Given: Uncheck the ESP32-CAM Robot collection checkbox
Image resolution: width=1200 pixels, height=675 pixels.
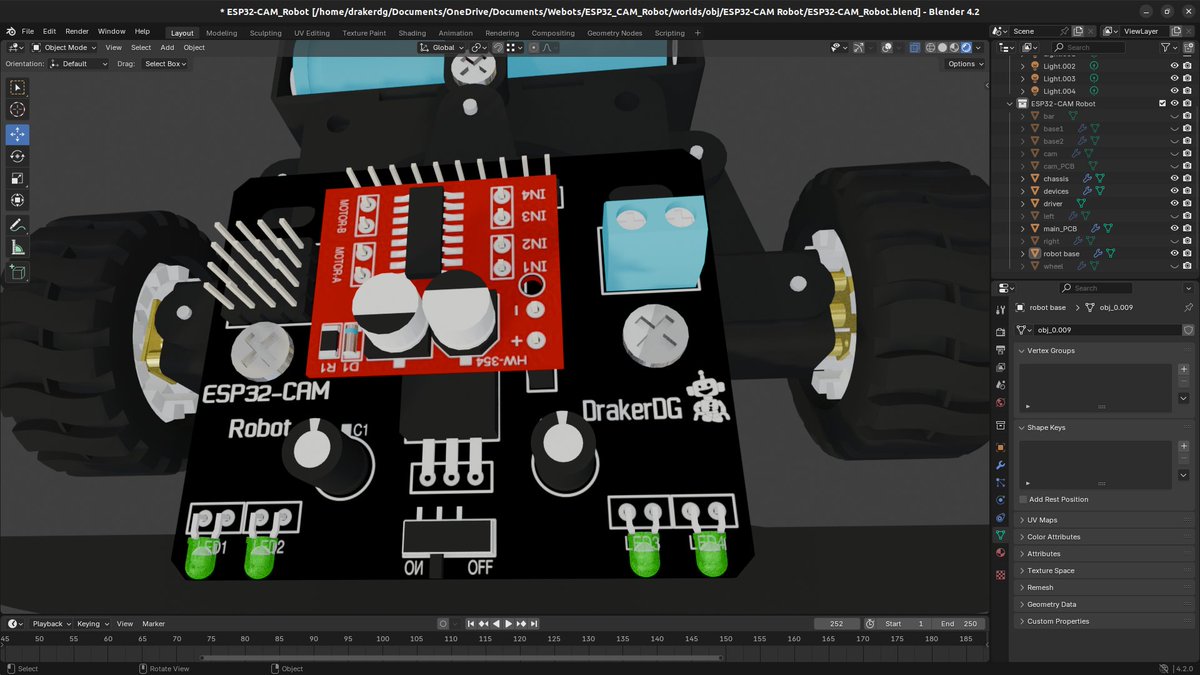Looking at the screenshot, I should tap(1162, 103).
